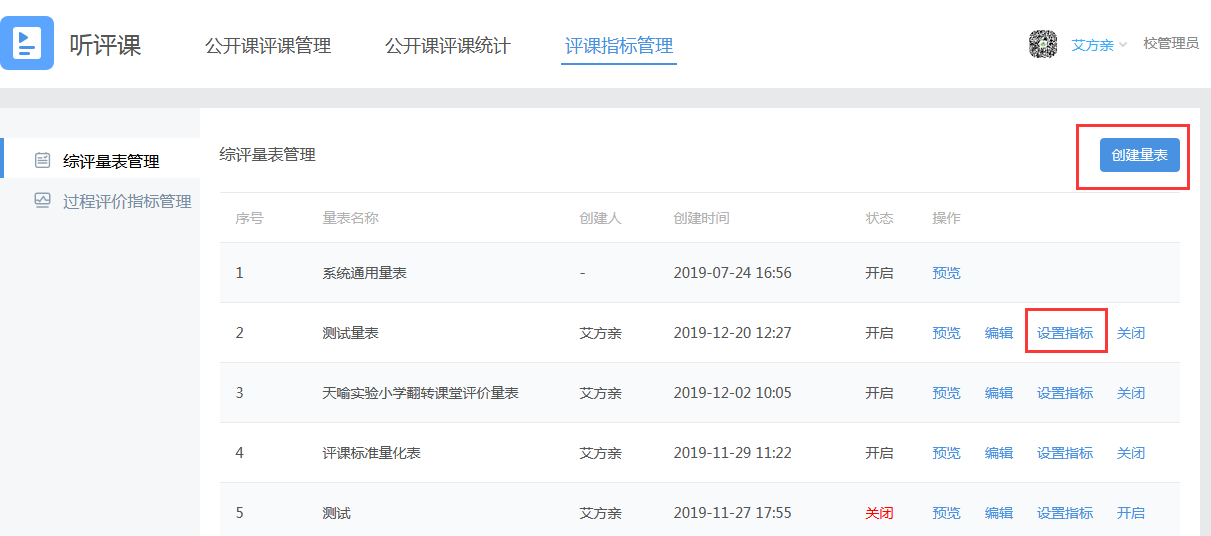Disable 评课标准量化表 via 关闭 link
This screenshot has height=536, width=1211.
[1131, 453]
